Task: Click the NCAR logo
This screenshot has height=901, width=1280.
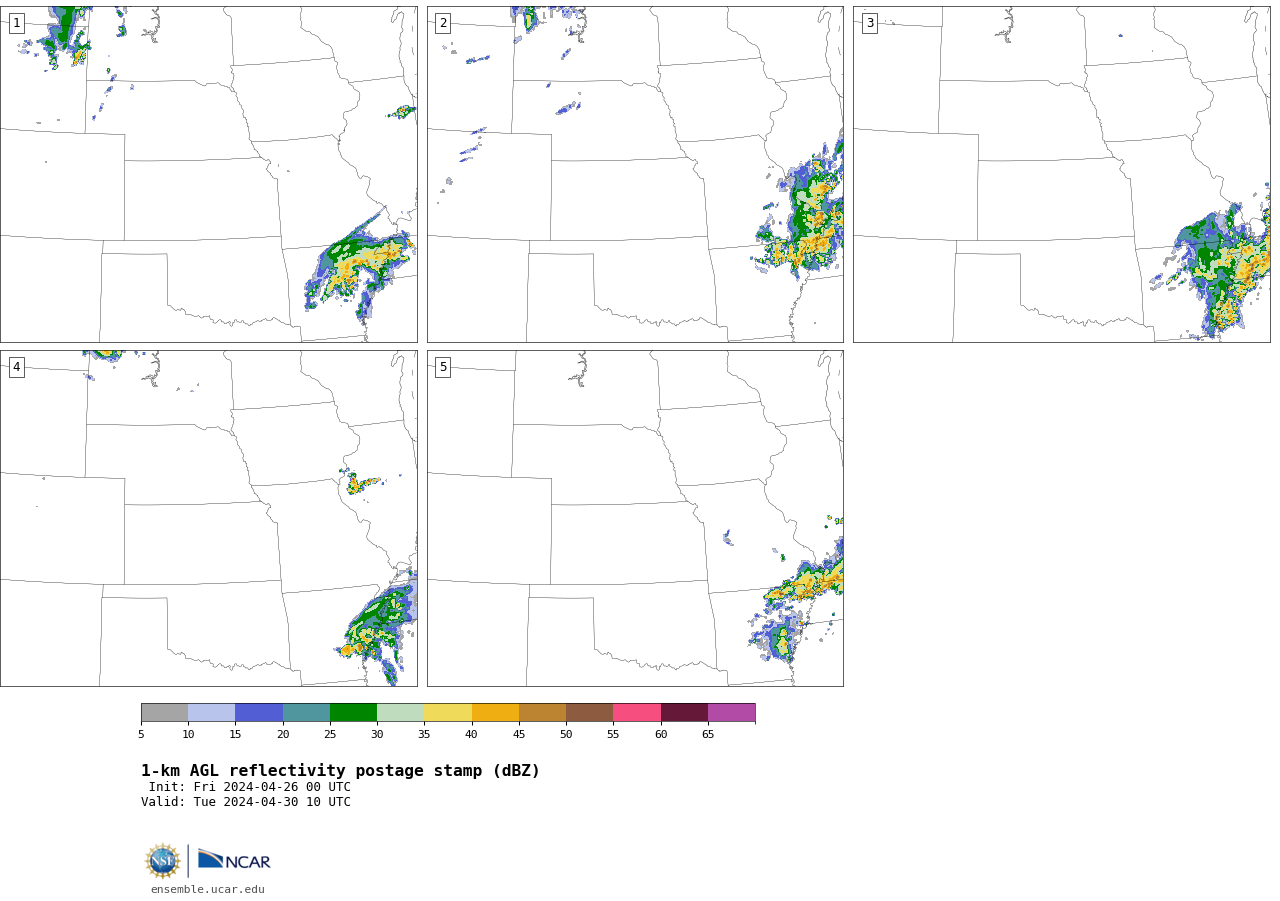Action: 234,860
